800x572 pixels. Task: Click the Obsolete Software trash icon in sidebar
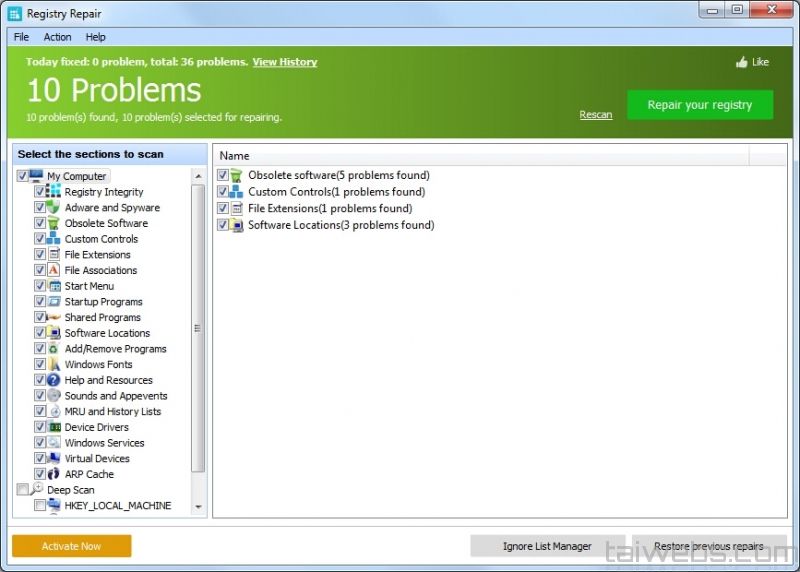point(54,223)
